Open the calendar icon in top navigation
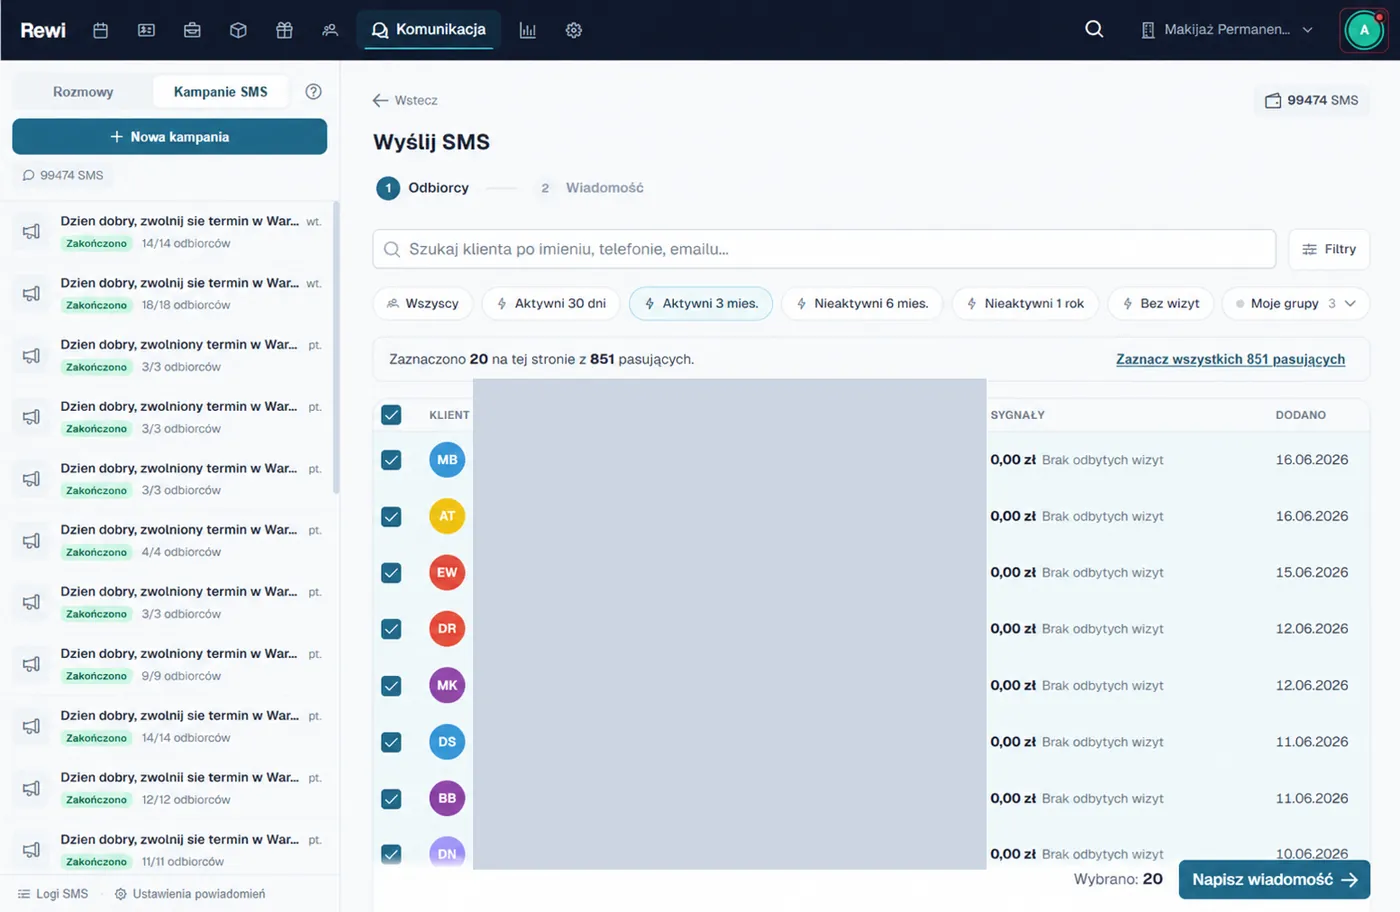 100,30
